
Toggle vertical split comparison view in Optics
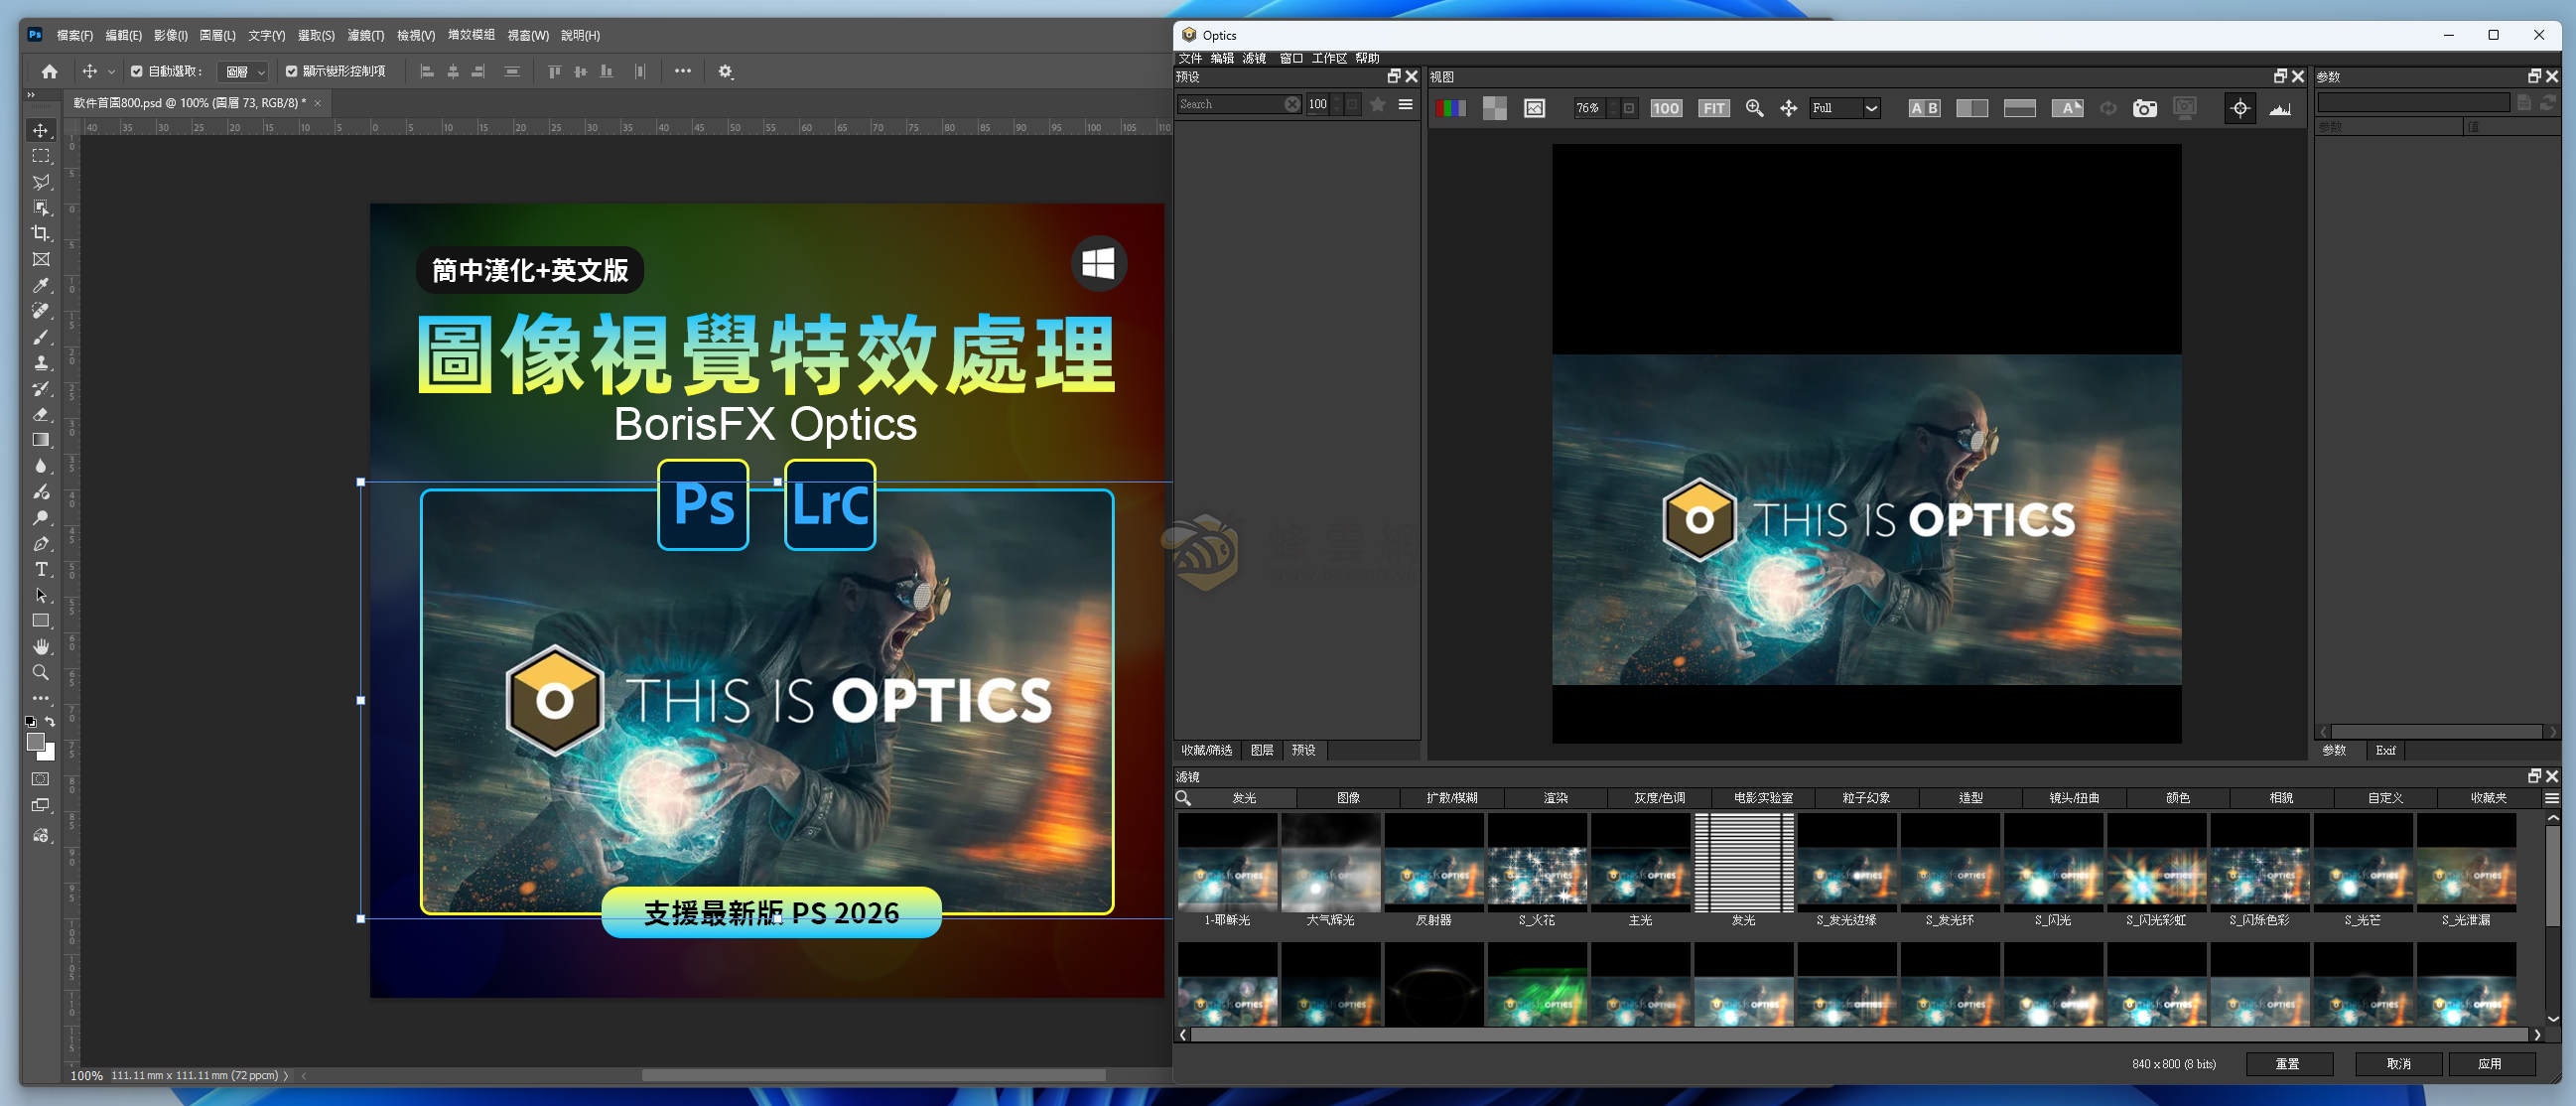(1971, 108)
